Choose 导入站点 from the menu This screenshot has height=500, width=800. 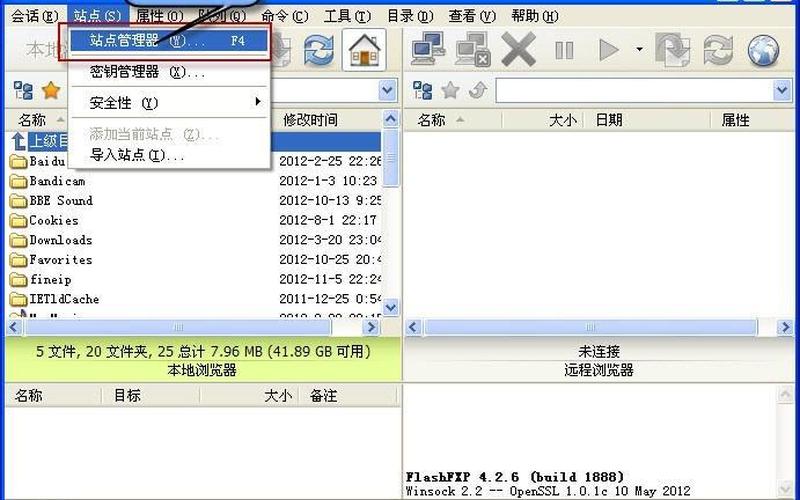168,155
